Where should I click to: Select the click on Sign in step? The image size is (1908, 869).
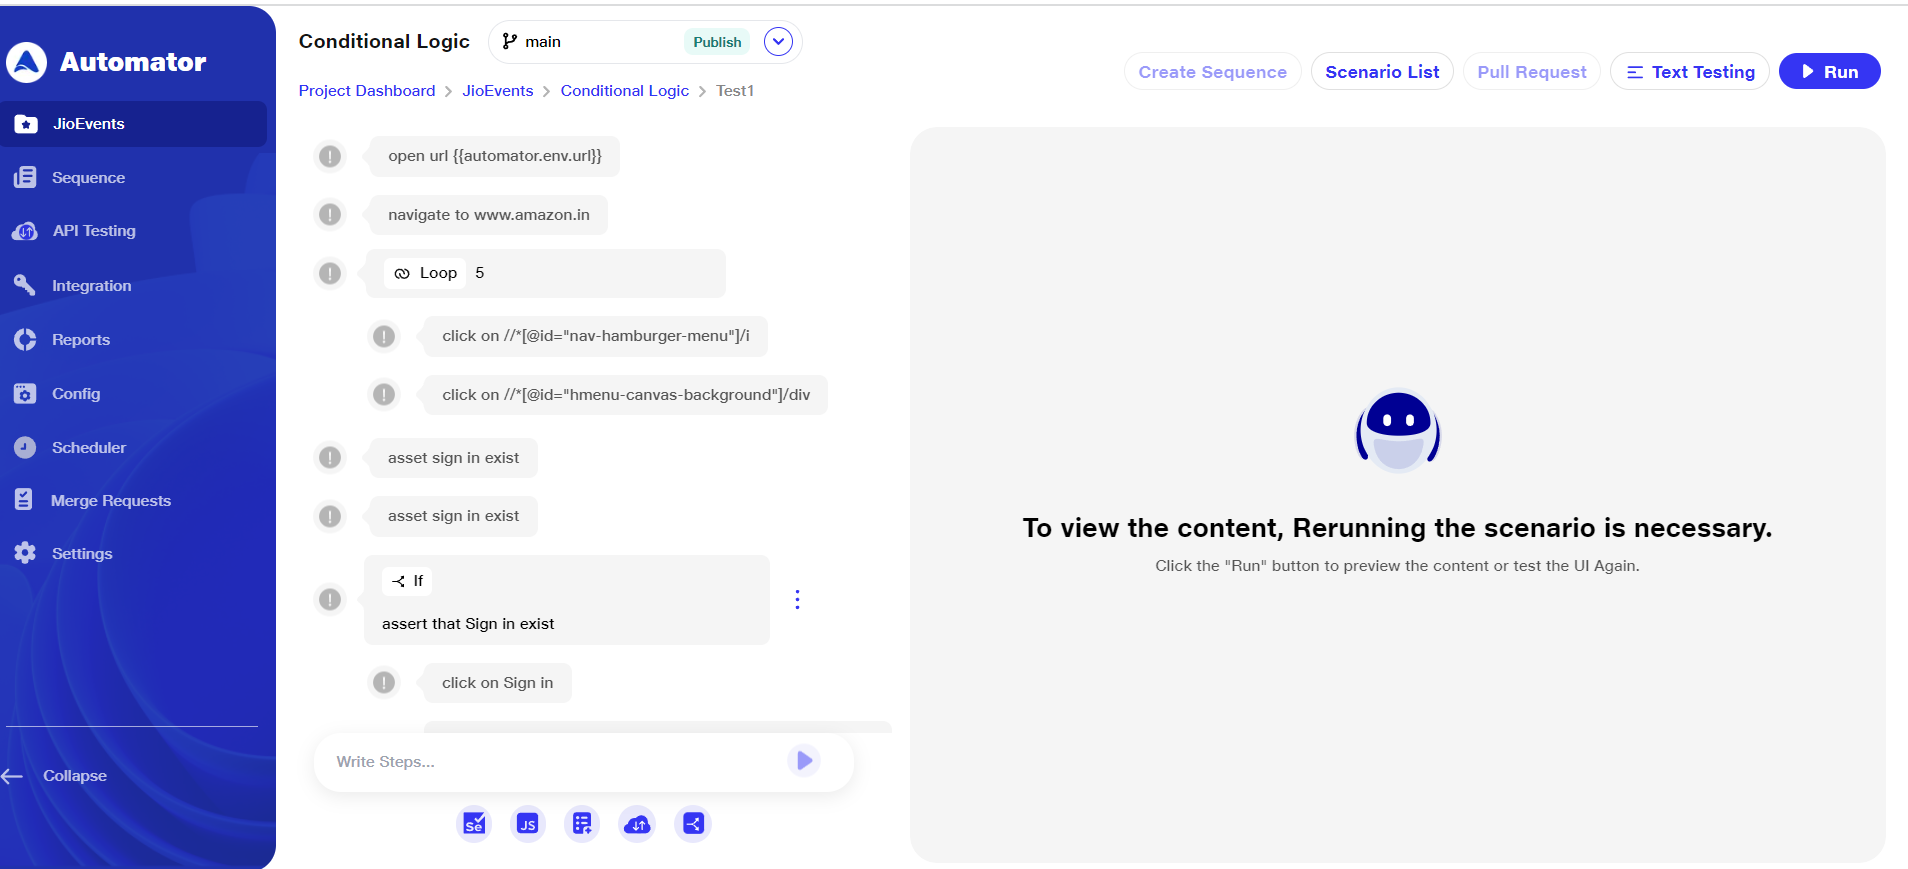[497, 683]
